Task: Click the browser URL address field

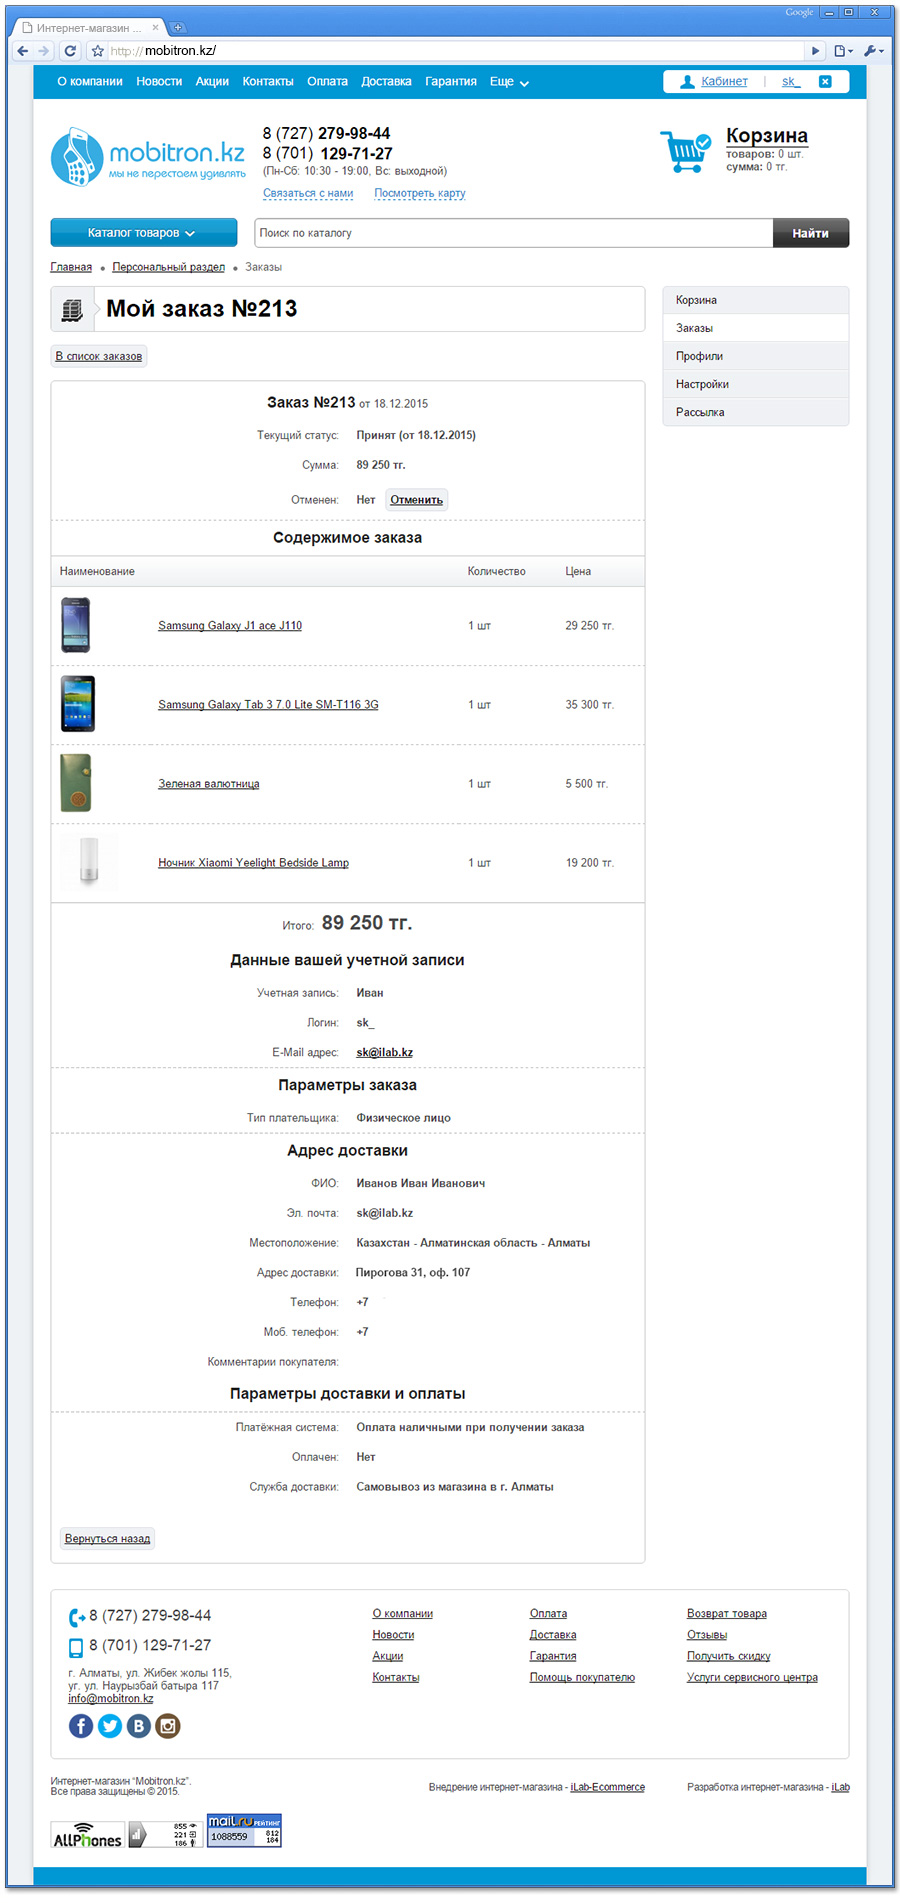Action: coord(455,51)
